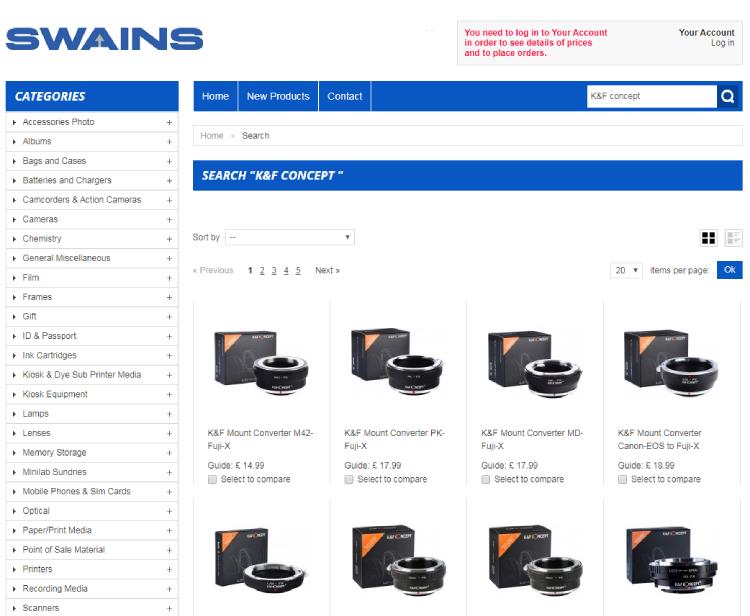Click the Log in link
The width and height of the screenshot is (750, 616).
tap(722, 43)
